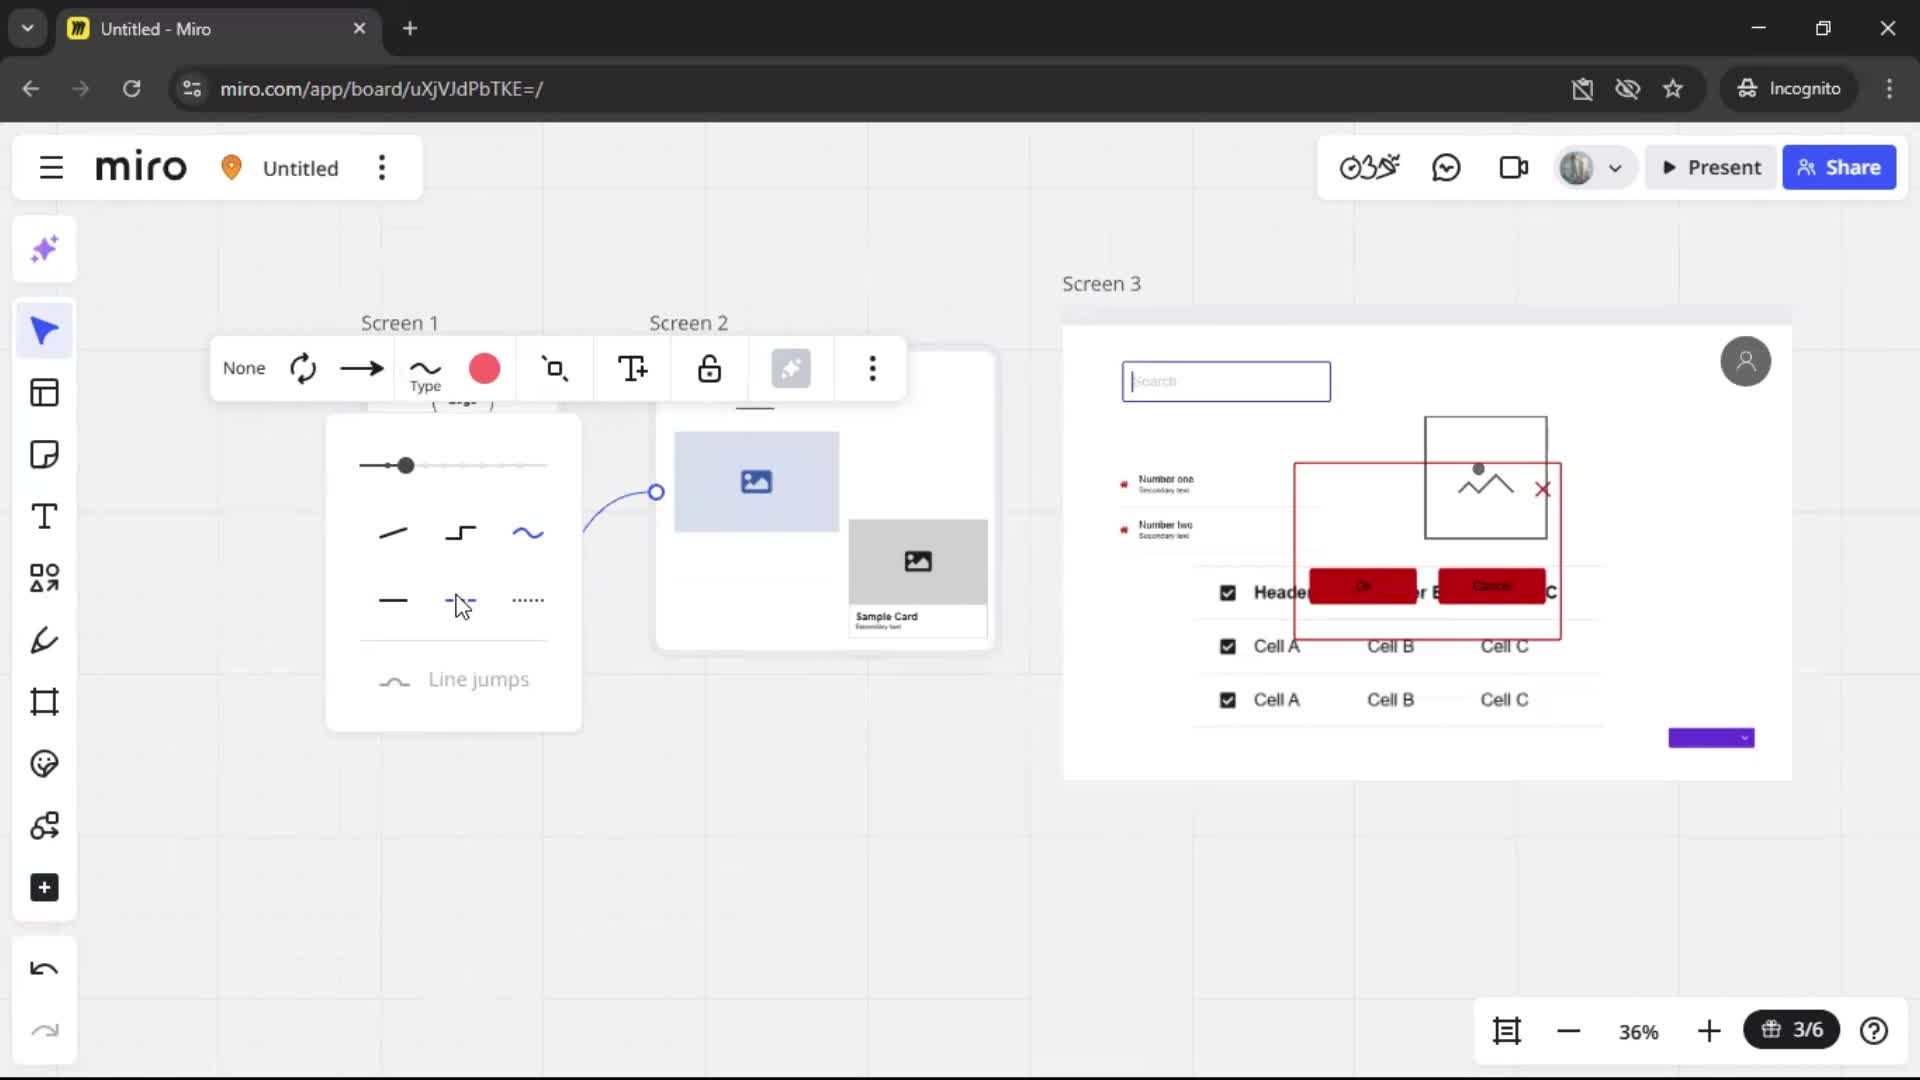Expand the collaborator avatar dropdown

(x=1614, y=168)
